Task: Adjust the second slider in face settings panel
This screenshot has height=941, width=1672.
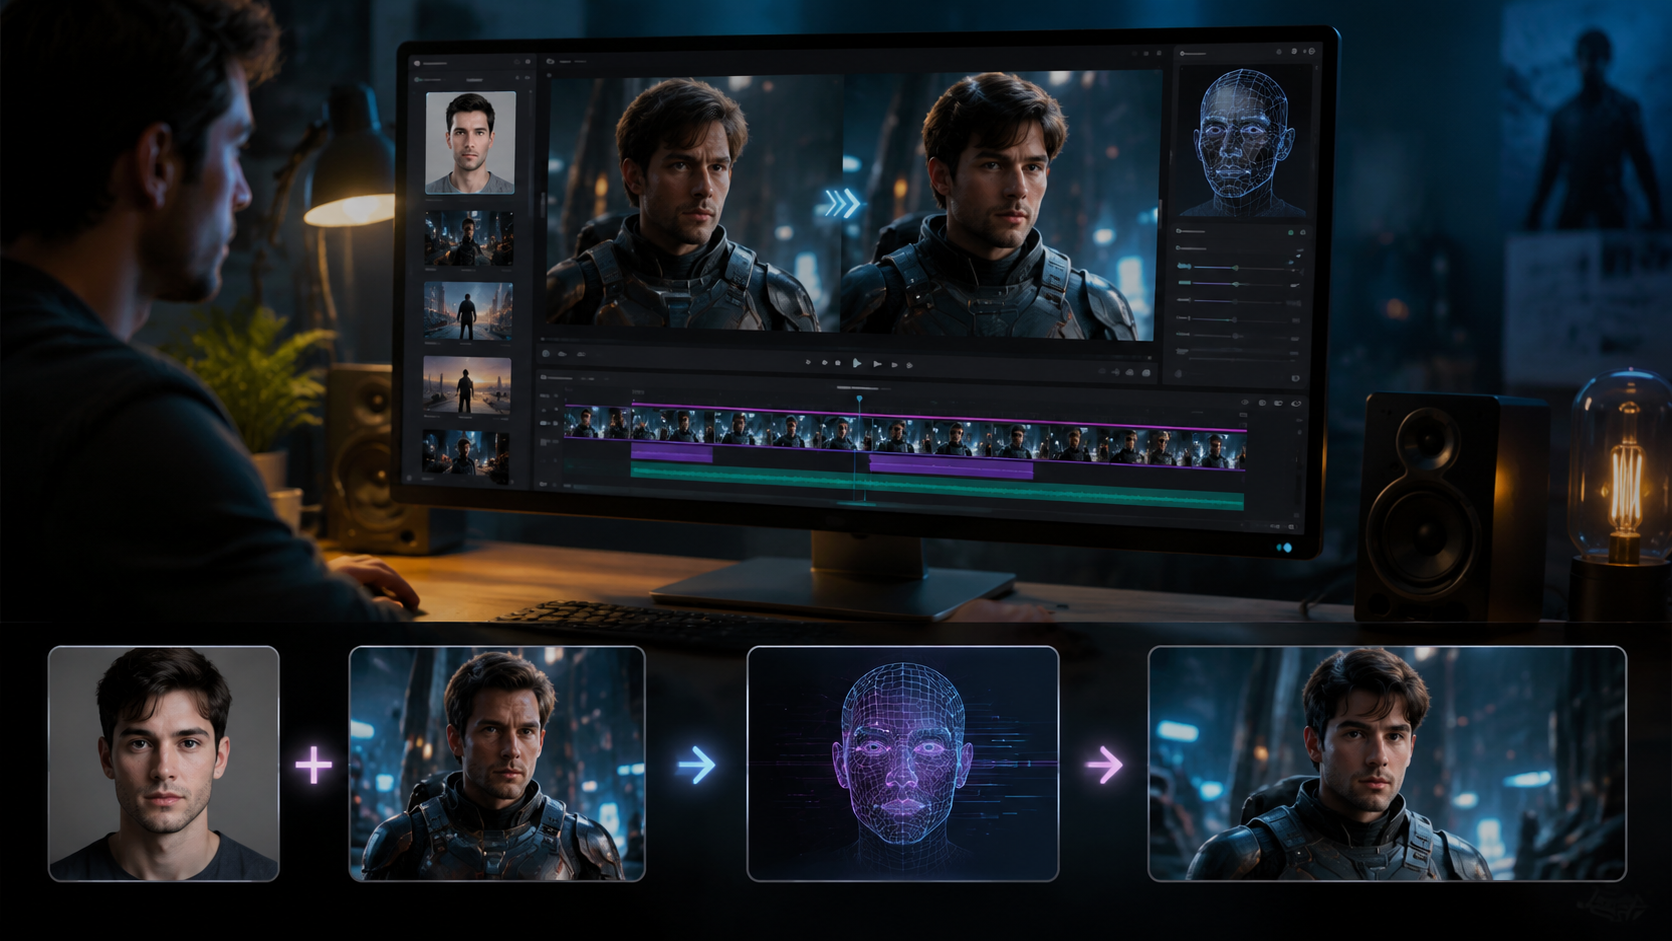Action: [x=1239, y=284]
